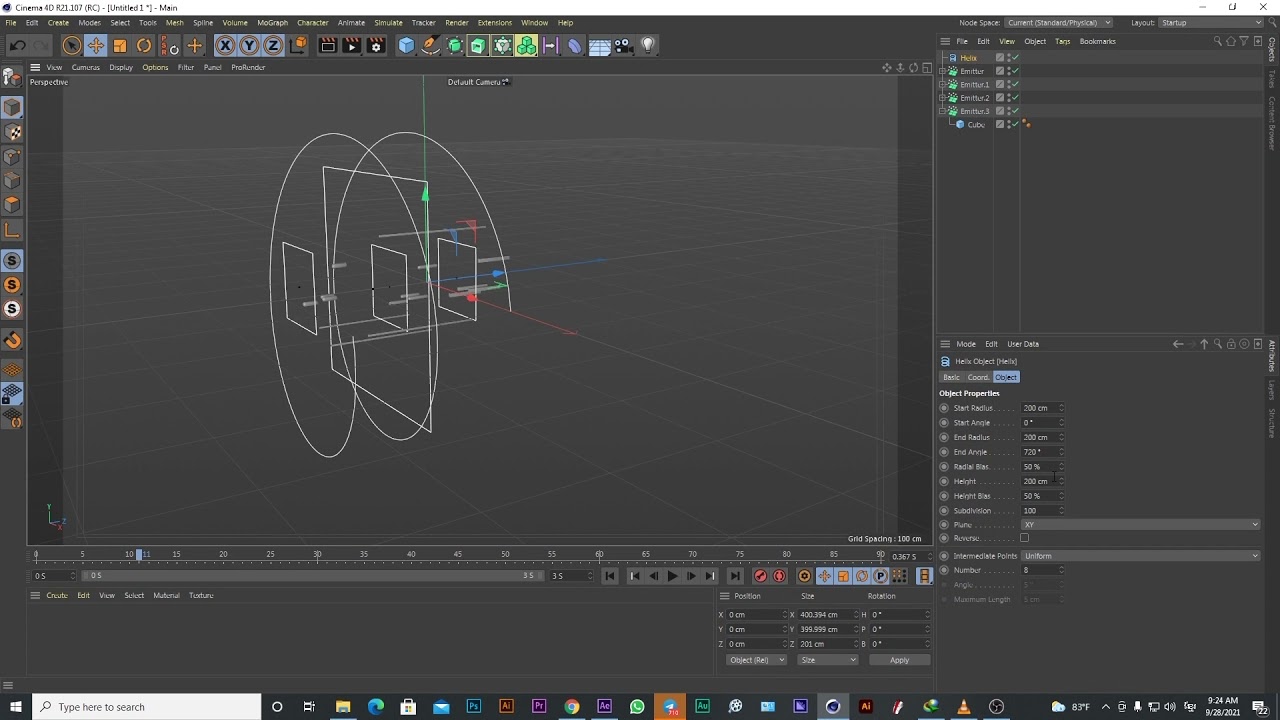Open the Extensions menu
The height and width of the screenshot is (720, 1280).
click(495, 22)
